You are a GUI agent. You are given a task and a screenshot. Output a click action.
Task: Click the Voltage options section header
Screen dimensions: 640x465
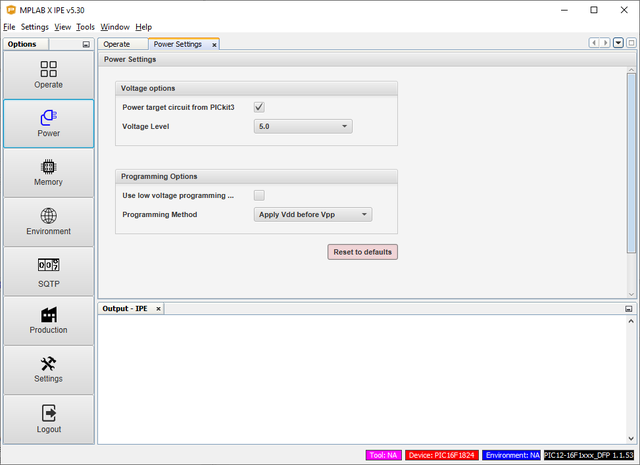[x=256, y=88]
